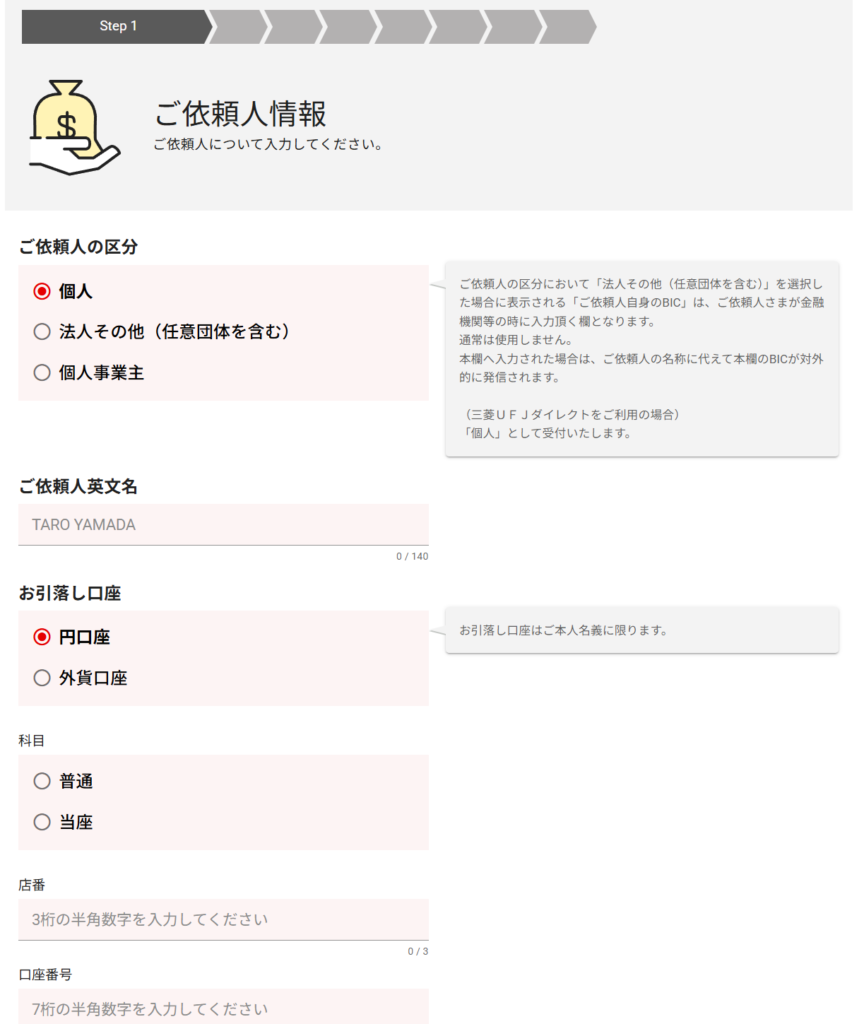The width and height of the screenshot is (864, 1024).
Task: Select the 個人 radio button
Action: pyautogui.click(x=42, y=291)
